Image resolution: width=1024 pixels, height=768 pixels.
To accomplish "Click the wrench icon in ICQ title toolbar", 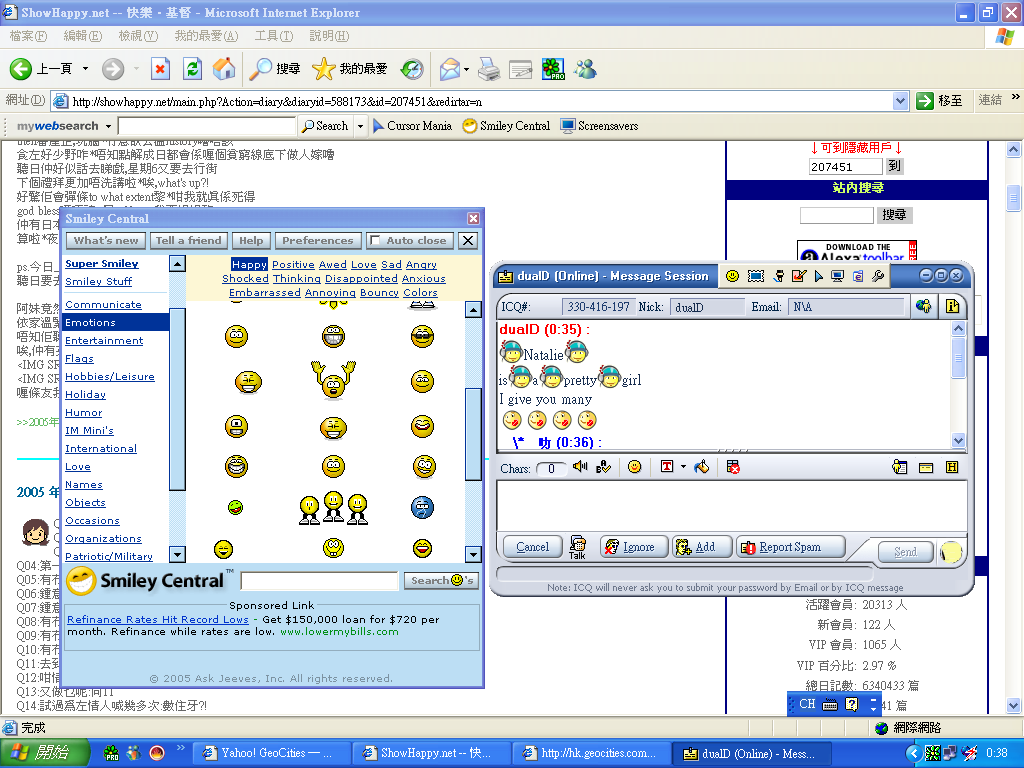I will pyautogui.click(x=878, y=276).
